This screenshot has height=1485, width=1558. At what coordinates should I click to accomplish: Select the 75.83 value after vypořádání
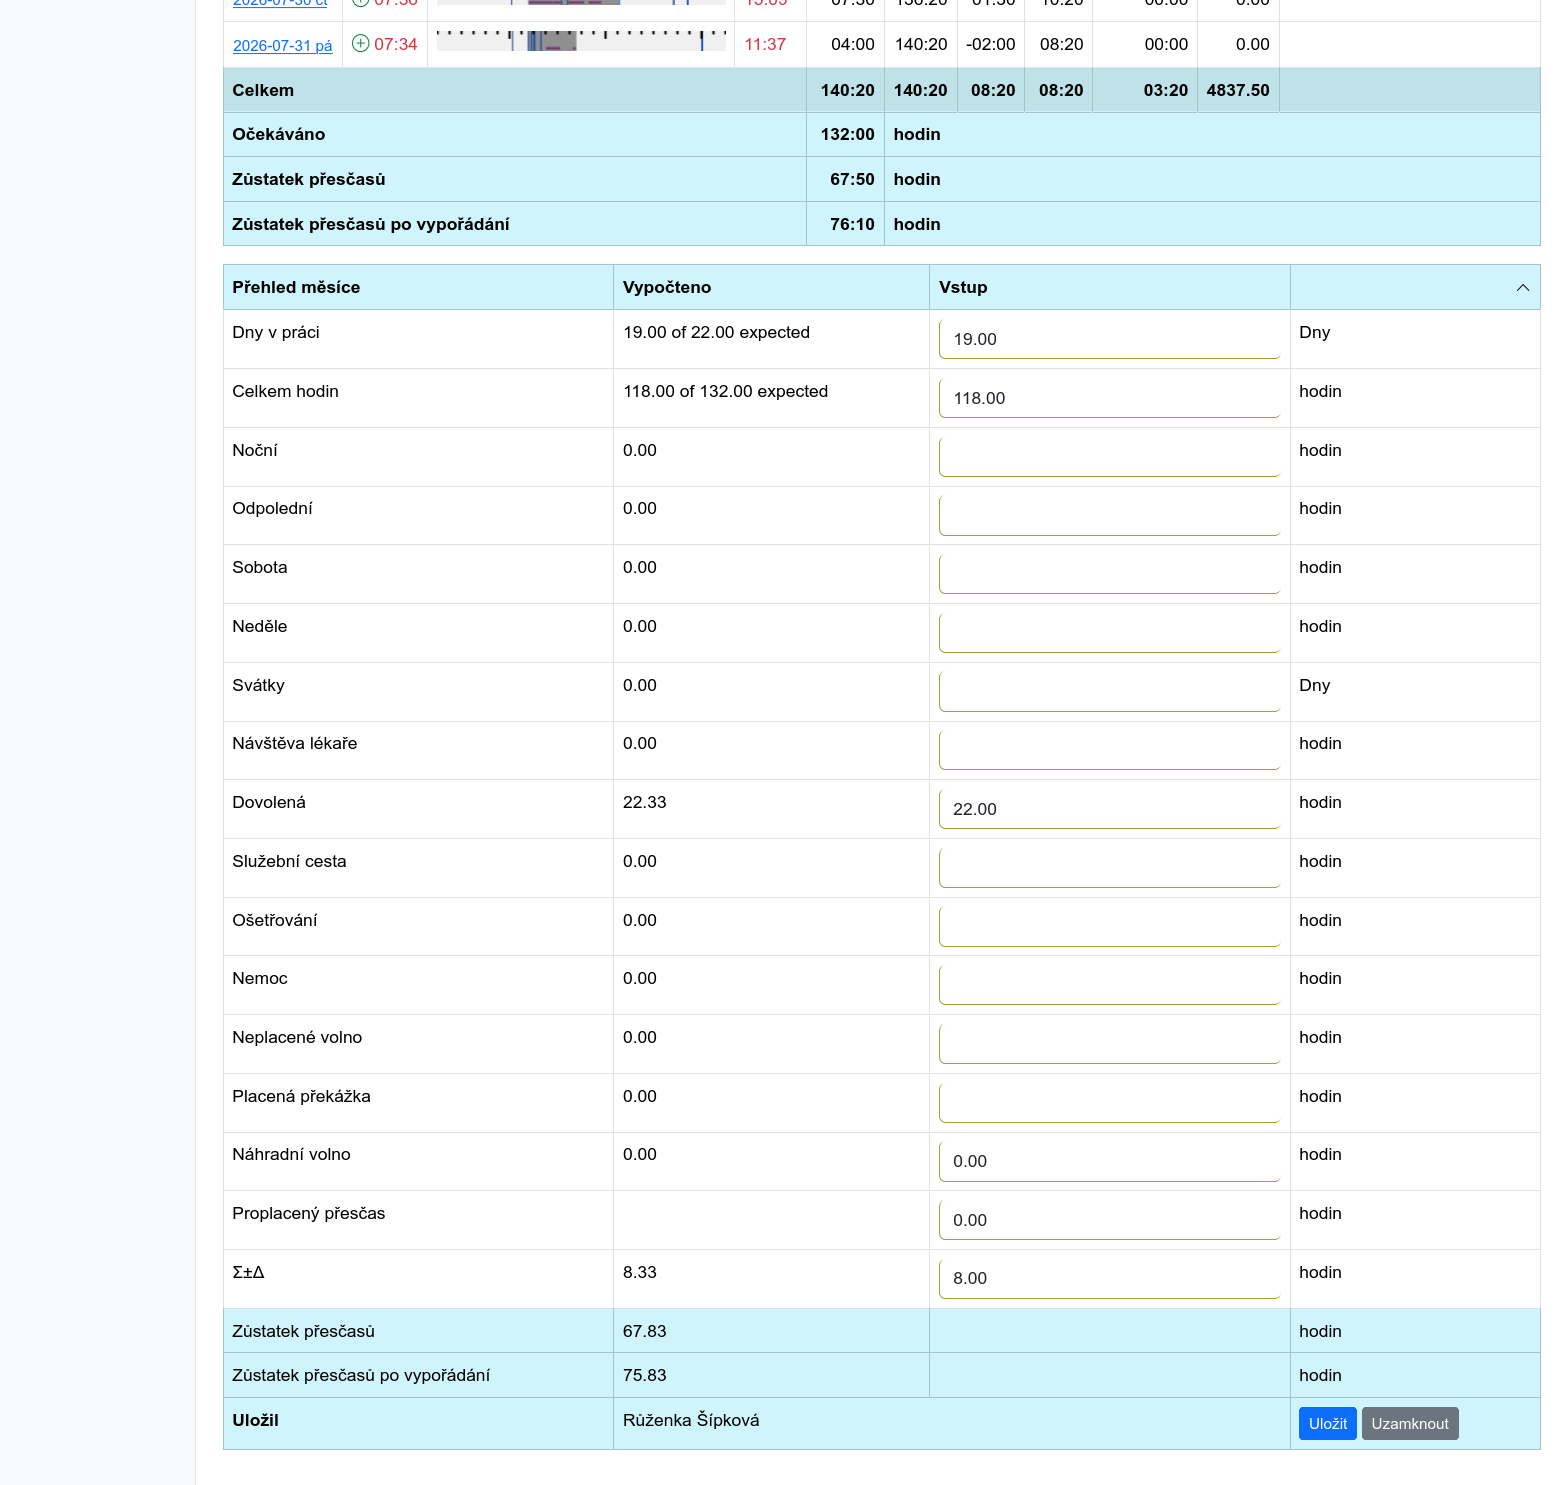(644, 1376)
